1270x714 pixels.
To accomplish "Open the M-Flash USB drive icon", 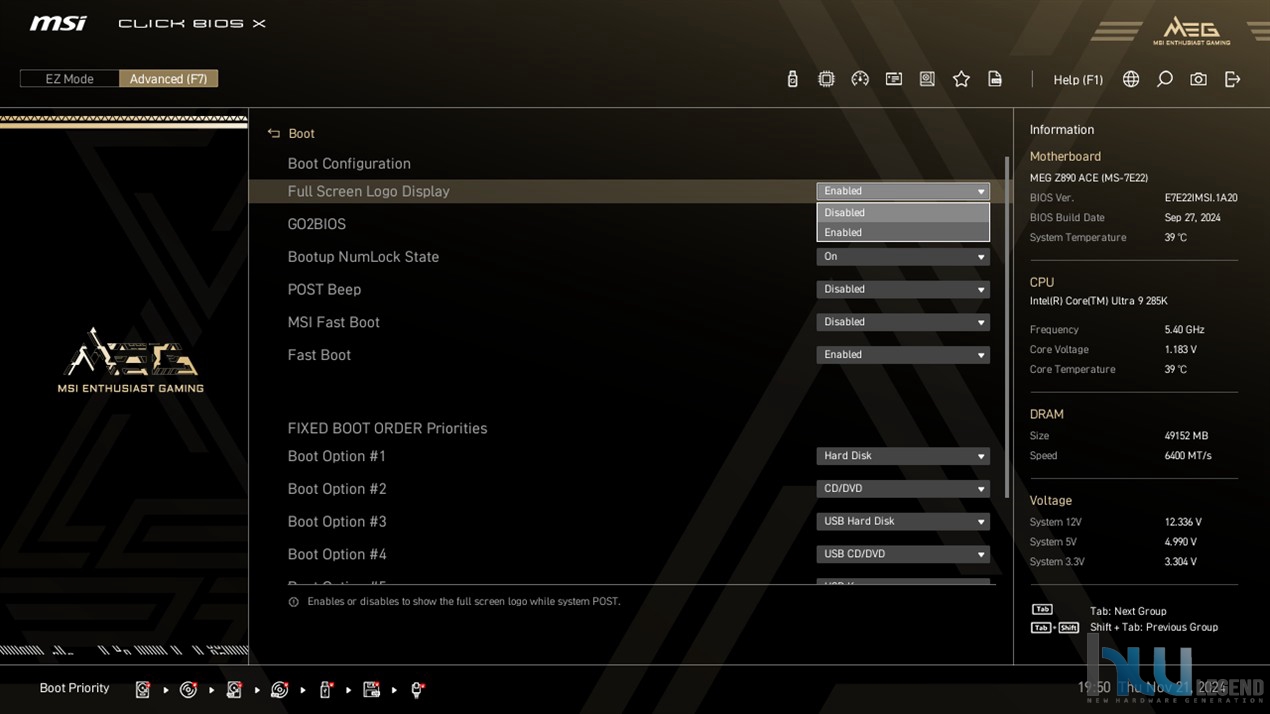I will pos(792,79).
